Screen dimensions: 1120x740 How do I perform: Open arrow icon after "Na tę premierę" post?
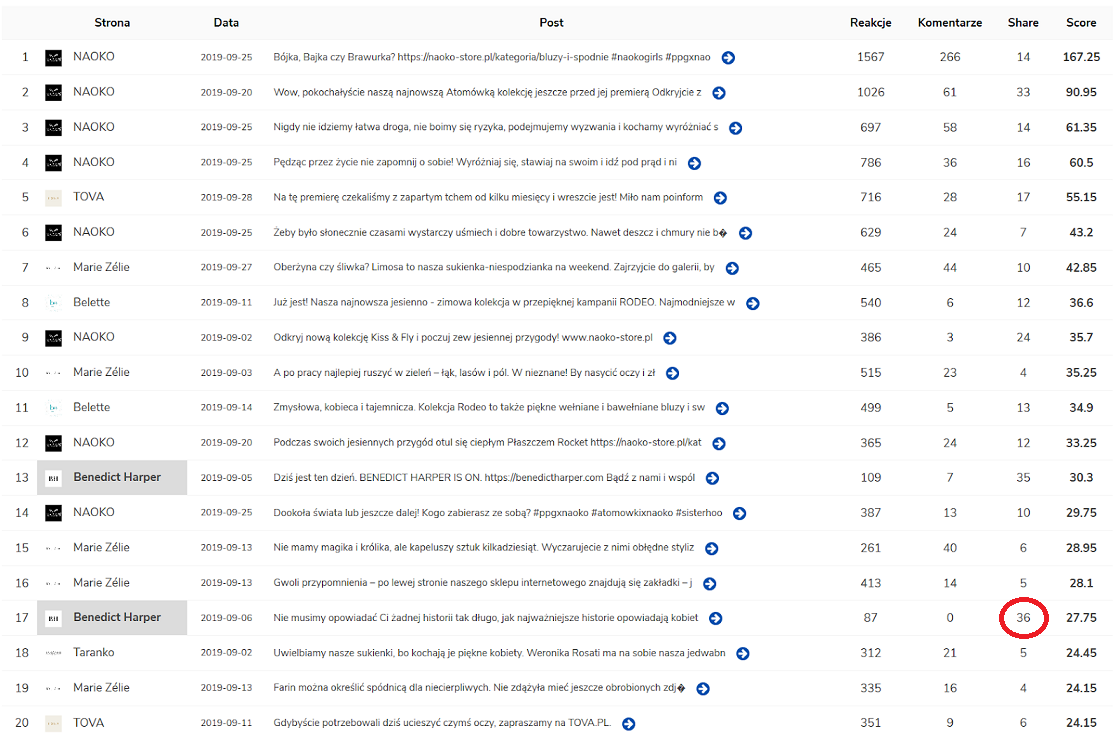[720, 198]
